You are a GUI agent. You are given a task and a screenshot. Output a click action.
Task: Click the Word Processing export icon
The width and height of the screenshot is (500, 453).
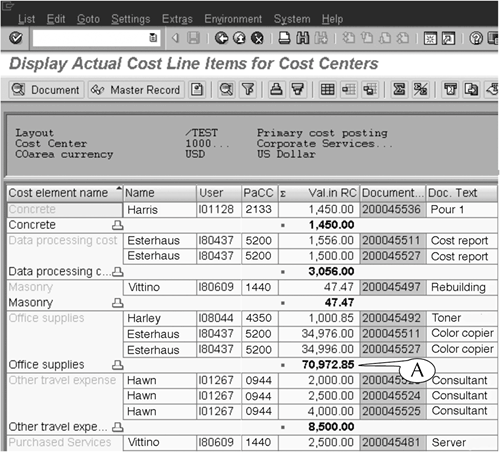(450, 90)
